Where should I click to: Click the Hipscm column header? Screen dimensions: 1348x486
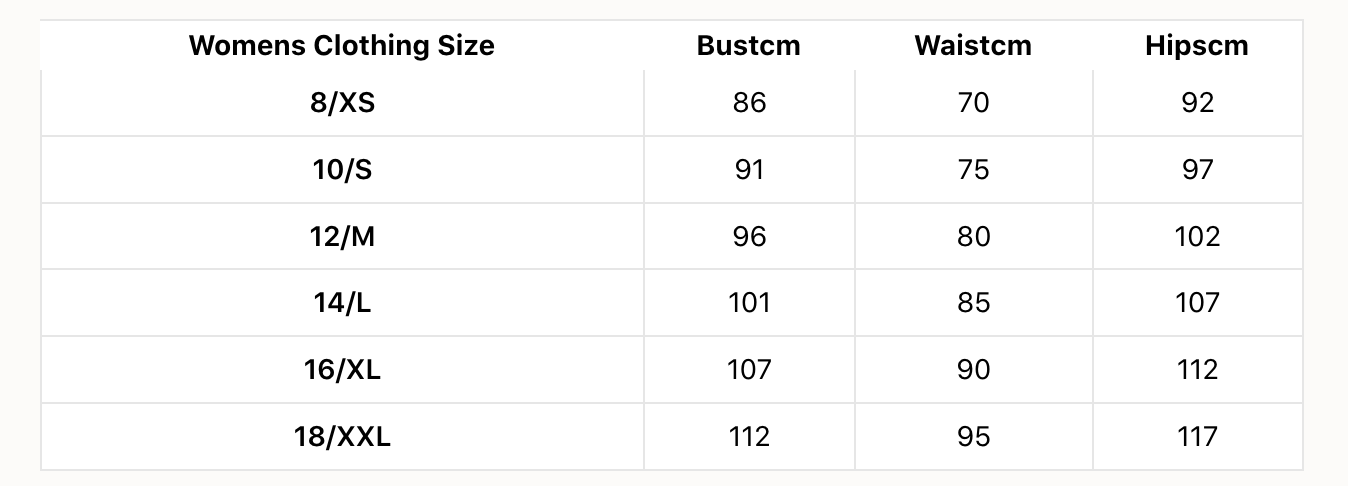point(1197,46)
